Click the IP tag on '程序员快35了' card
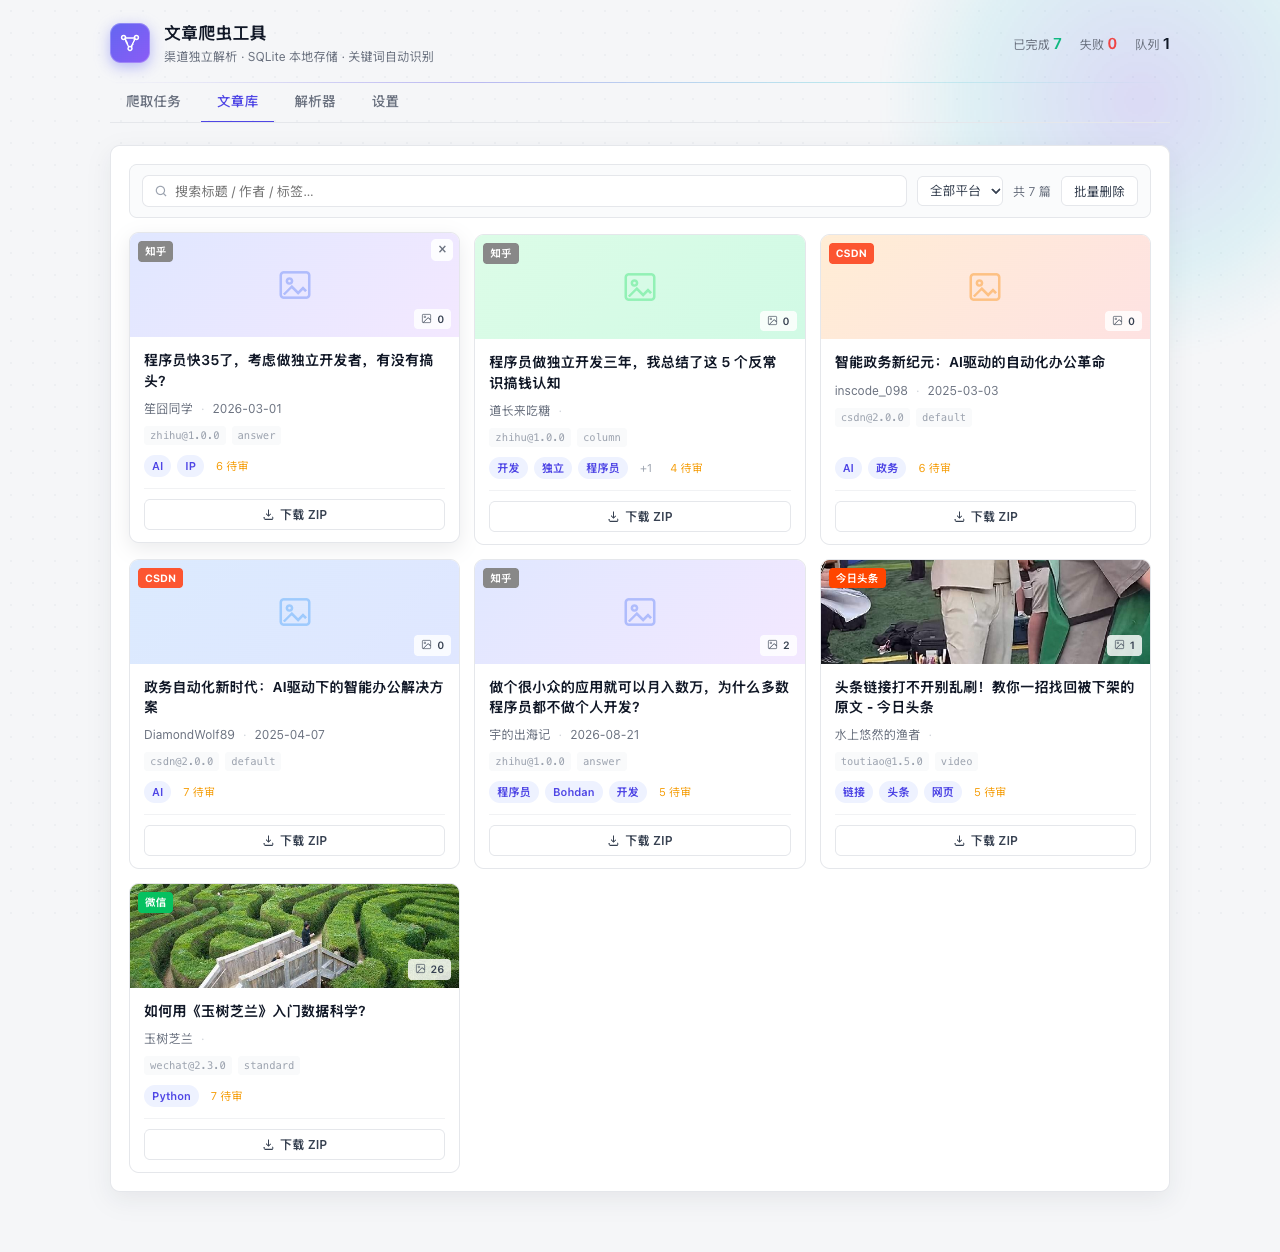 pos(190,466)
